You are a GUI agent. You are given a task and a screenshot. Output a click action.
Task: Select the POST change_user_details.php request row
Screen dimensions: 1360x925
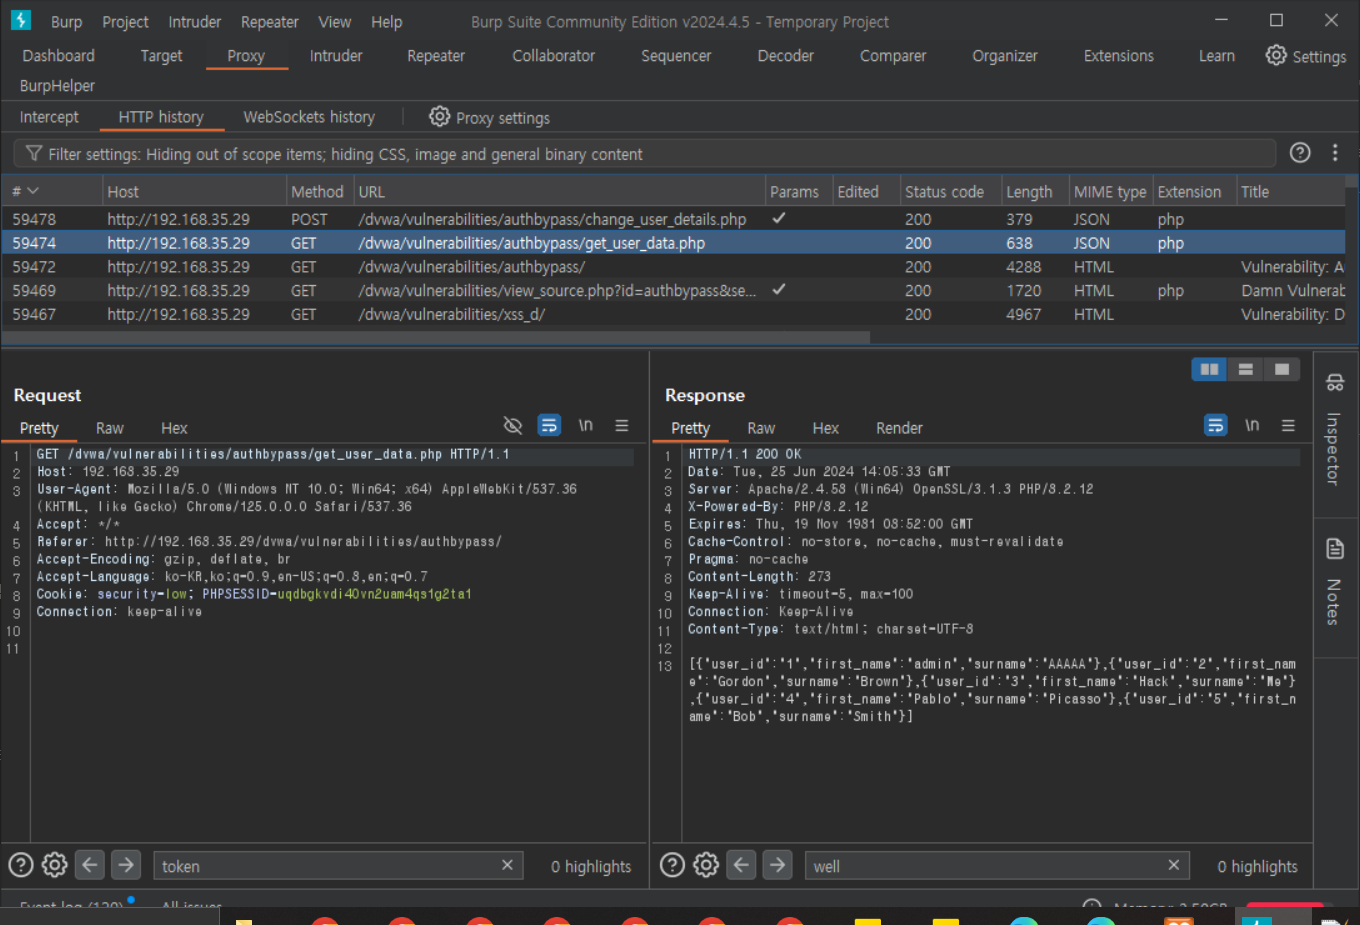point(552,219)
